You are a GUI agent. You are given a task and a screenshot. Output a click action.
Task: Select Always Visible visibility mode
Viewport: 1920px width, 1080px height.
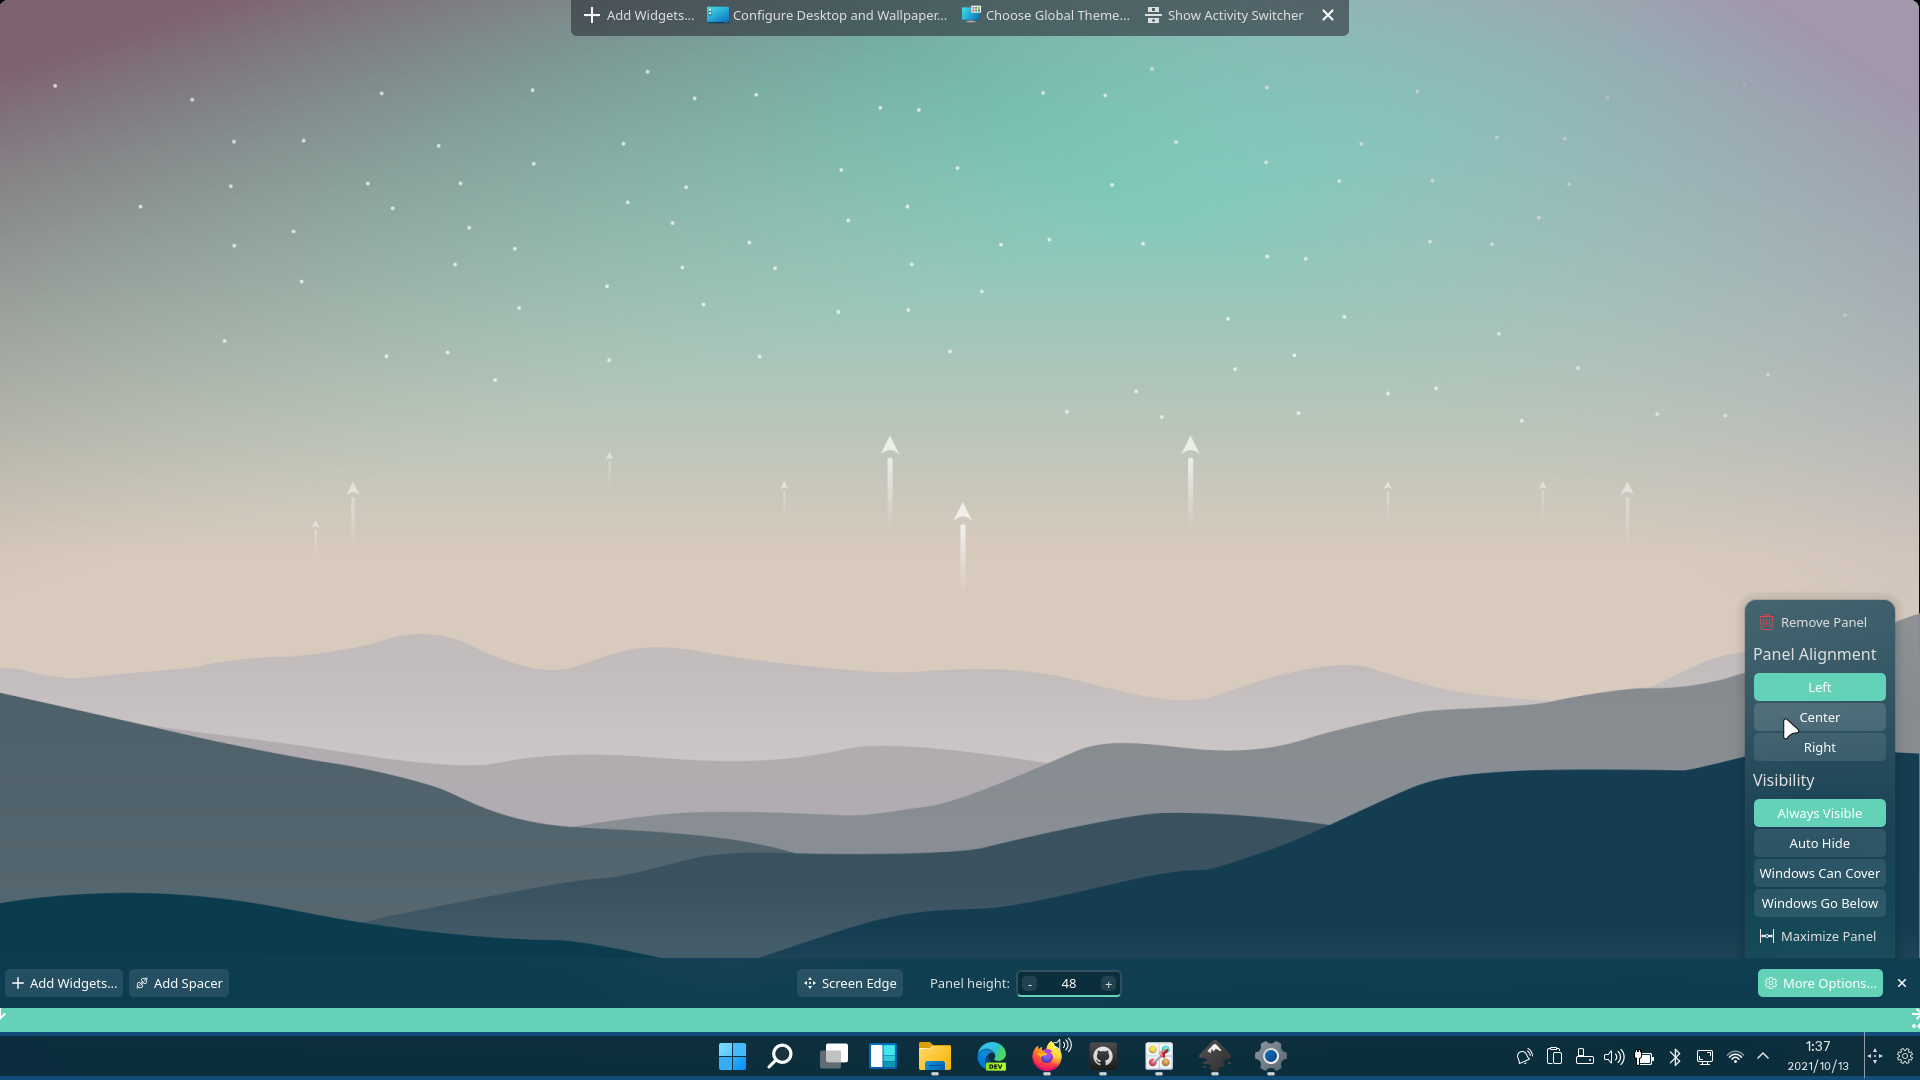pyautogui.click(x=1819, y=813)
